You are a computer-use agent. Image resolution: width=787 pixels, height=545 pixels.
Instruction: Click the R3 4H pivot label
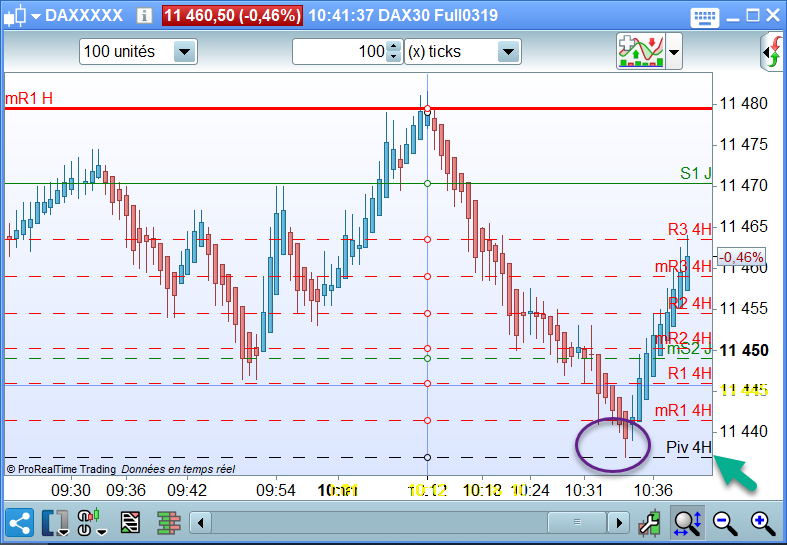[x=690, y=229]
